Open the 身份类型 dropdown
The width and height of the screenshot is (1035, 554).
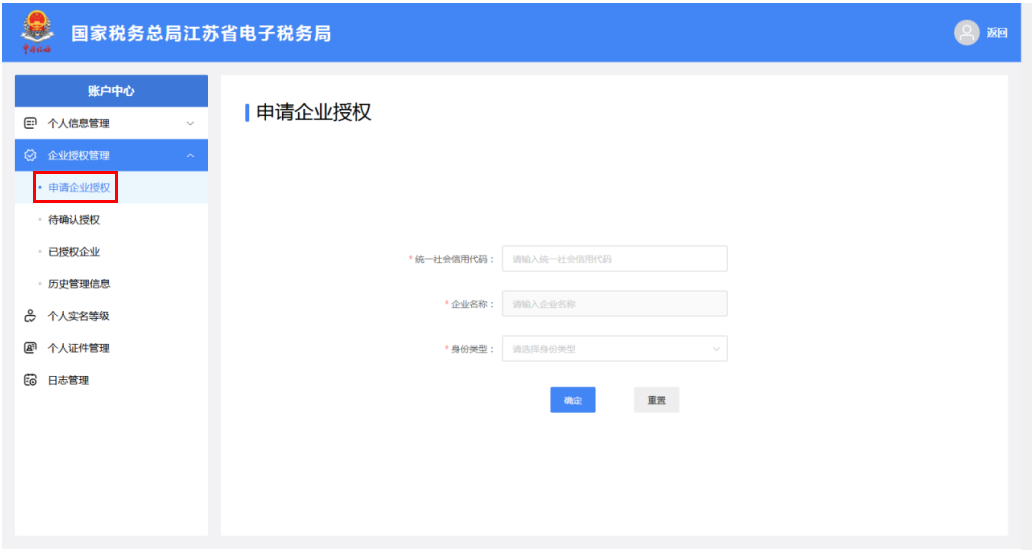614,349
